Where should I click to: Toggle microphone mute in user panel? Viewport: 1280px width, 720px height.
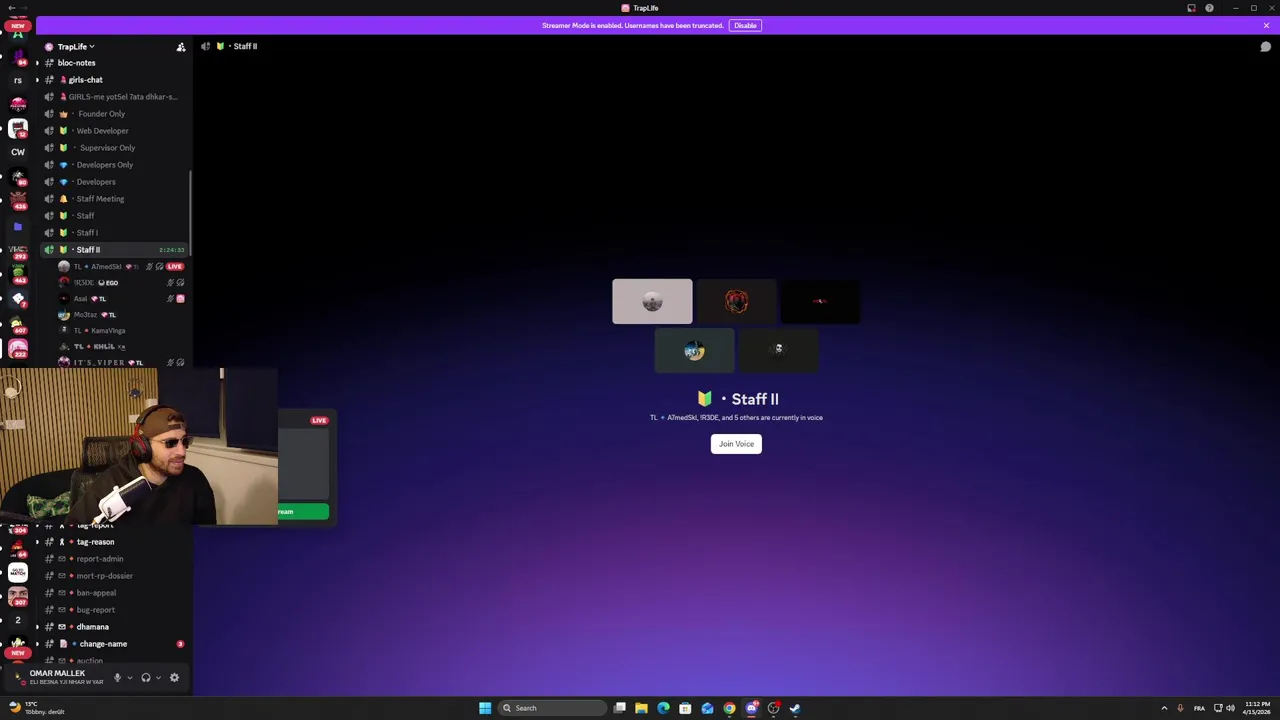click(x=117, y=678)
